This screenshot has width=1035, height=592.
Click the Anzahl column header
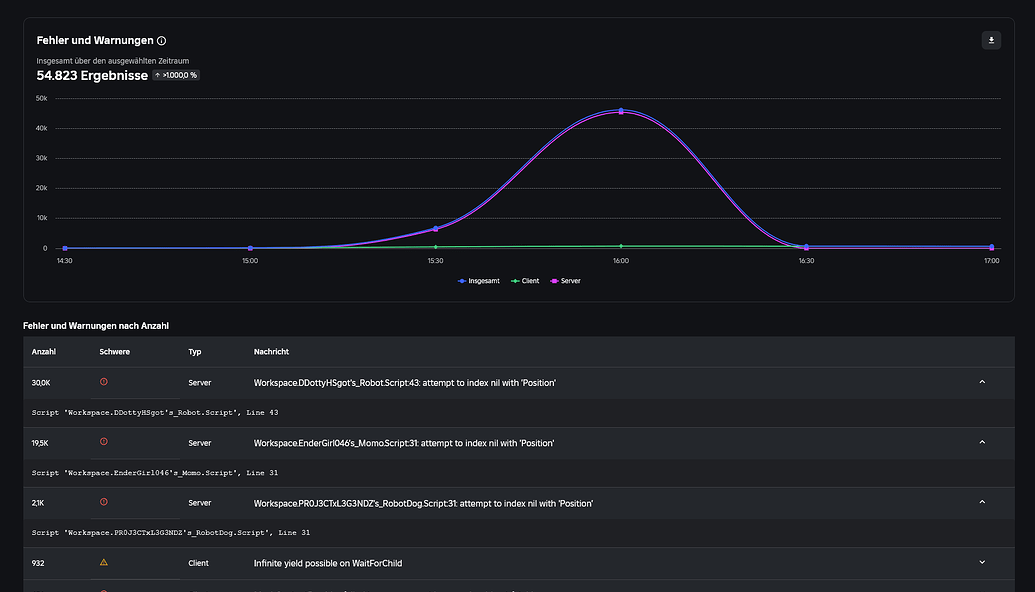coord(44,352)
